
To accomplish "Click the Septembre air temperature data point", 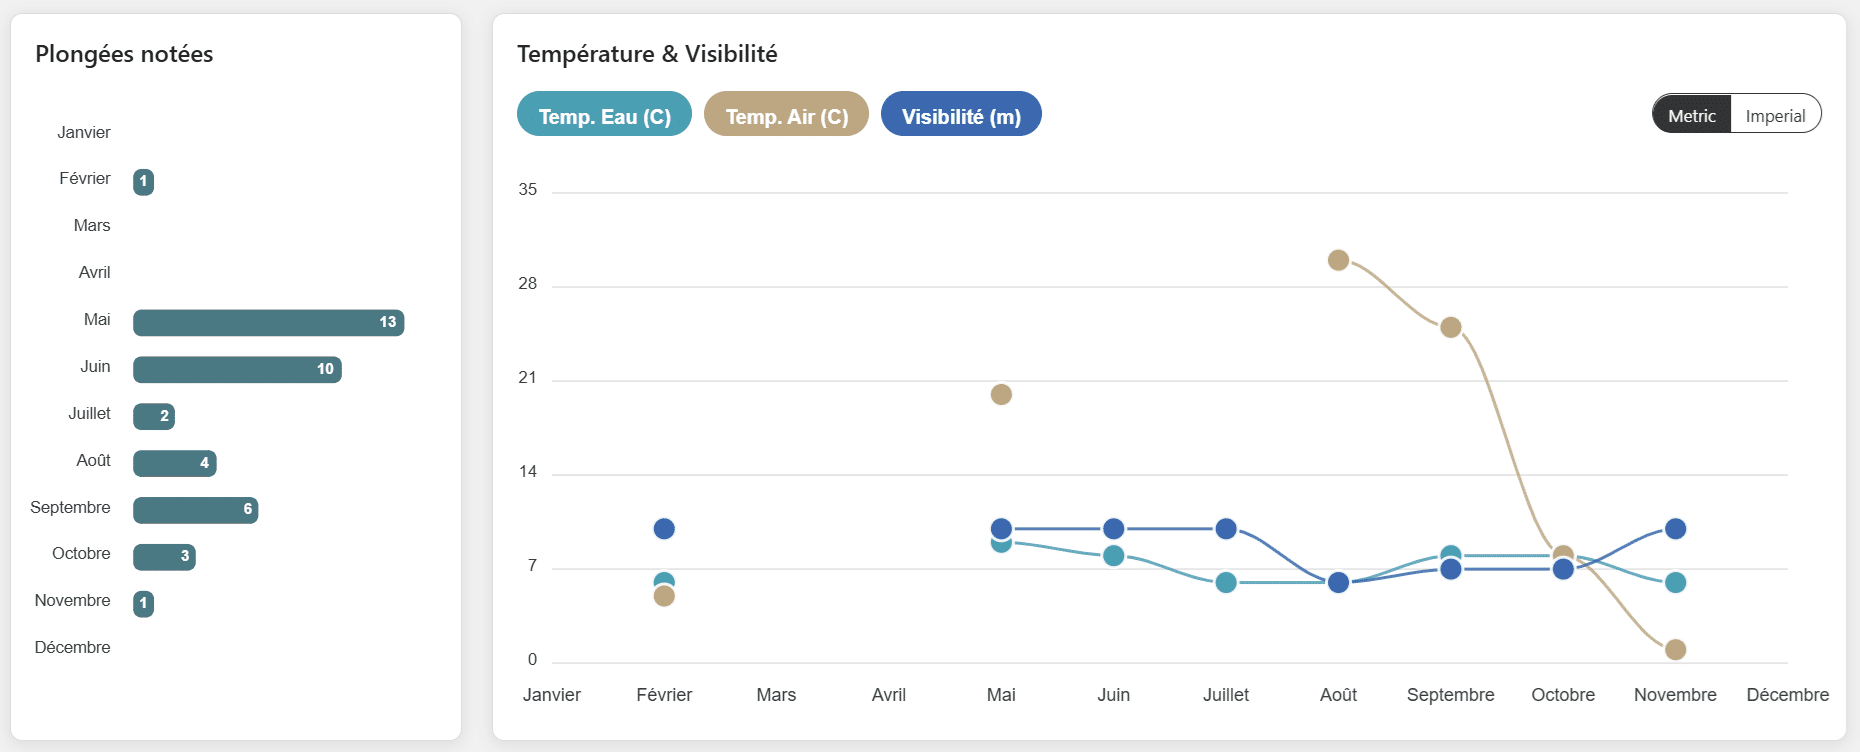I will tap(1451, 327).
